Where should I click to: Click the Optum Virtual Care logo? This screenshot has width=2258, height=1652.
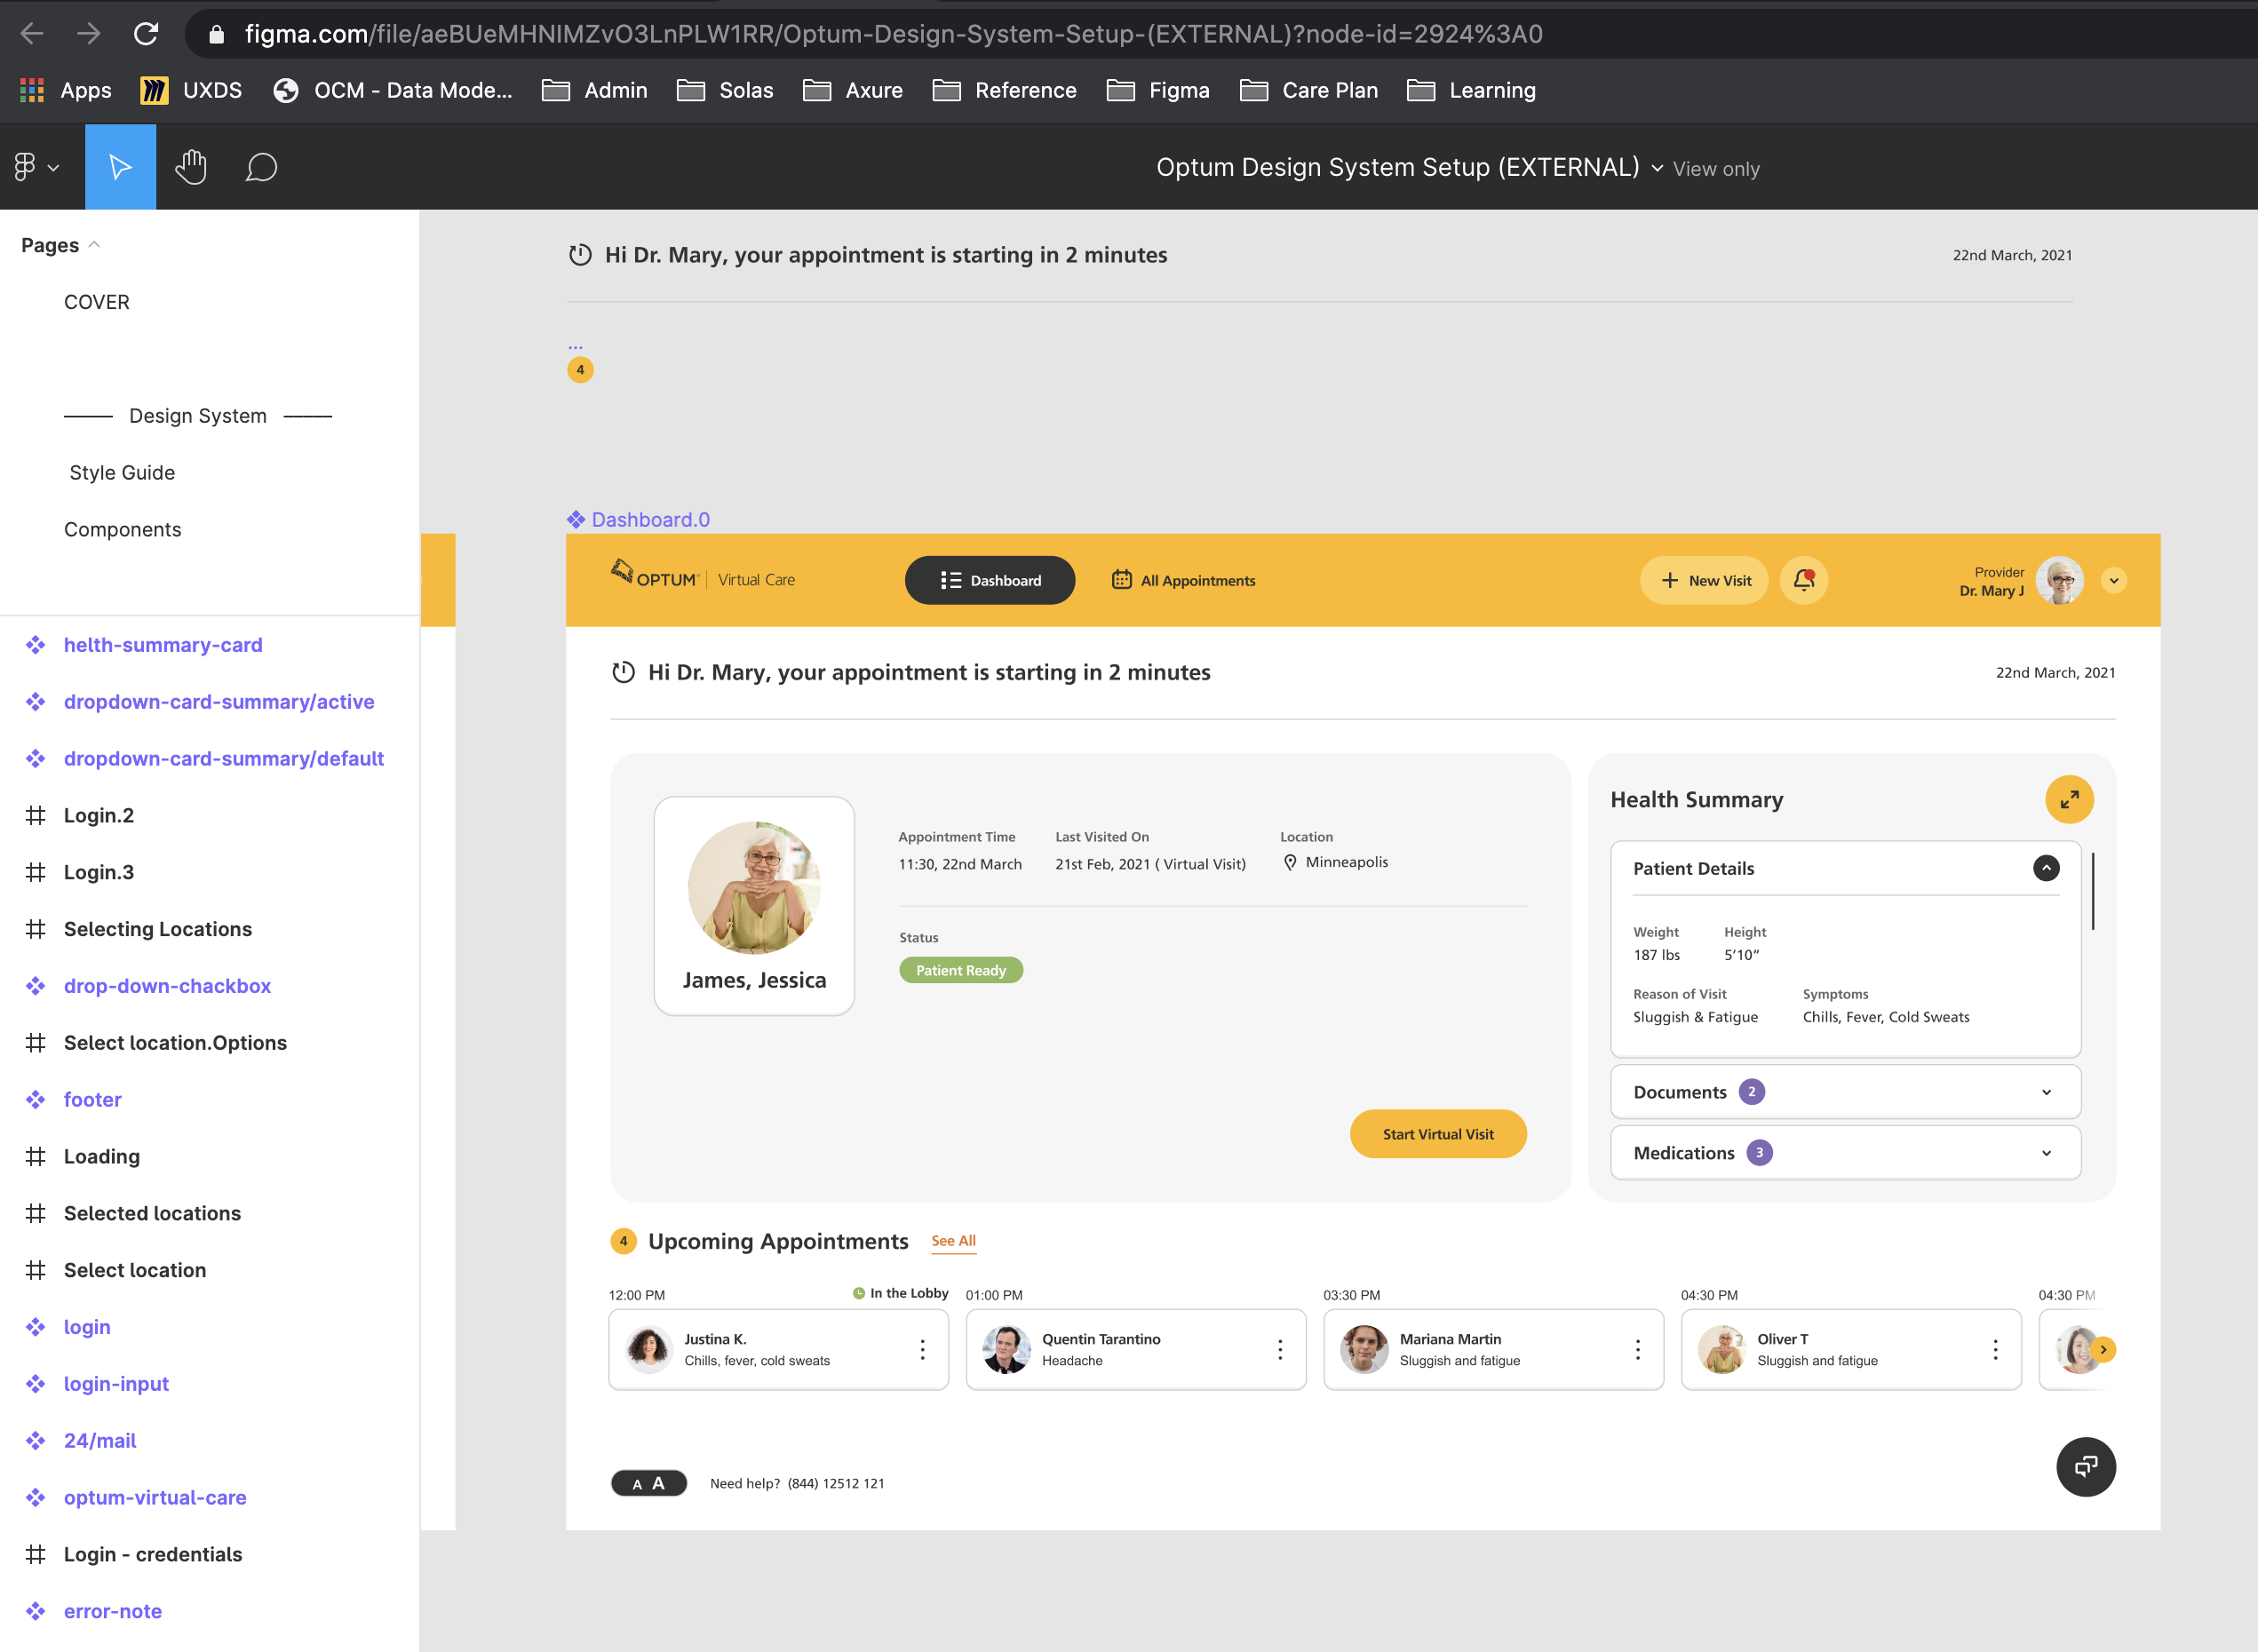tap(703, 578)
